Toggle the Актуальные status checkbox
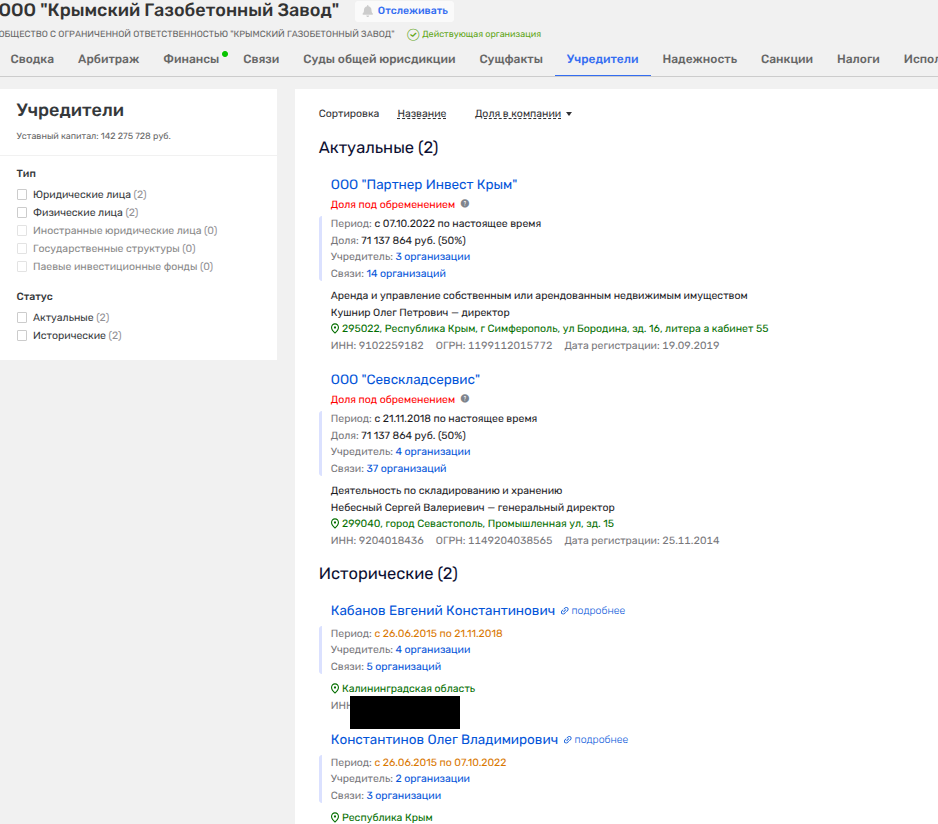 pyautogui.click(x=22, y=318)
